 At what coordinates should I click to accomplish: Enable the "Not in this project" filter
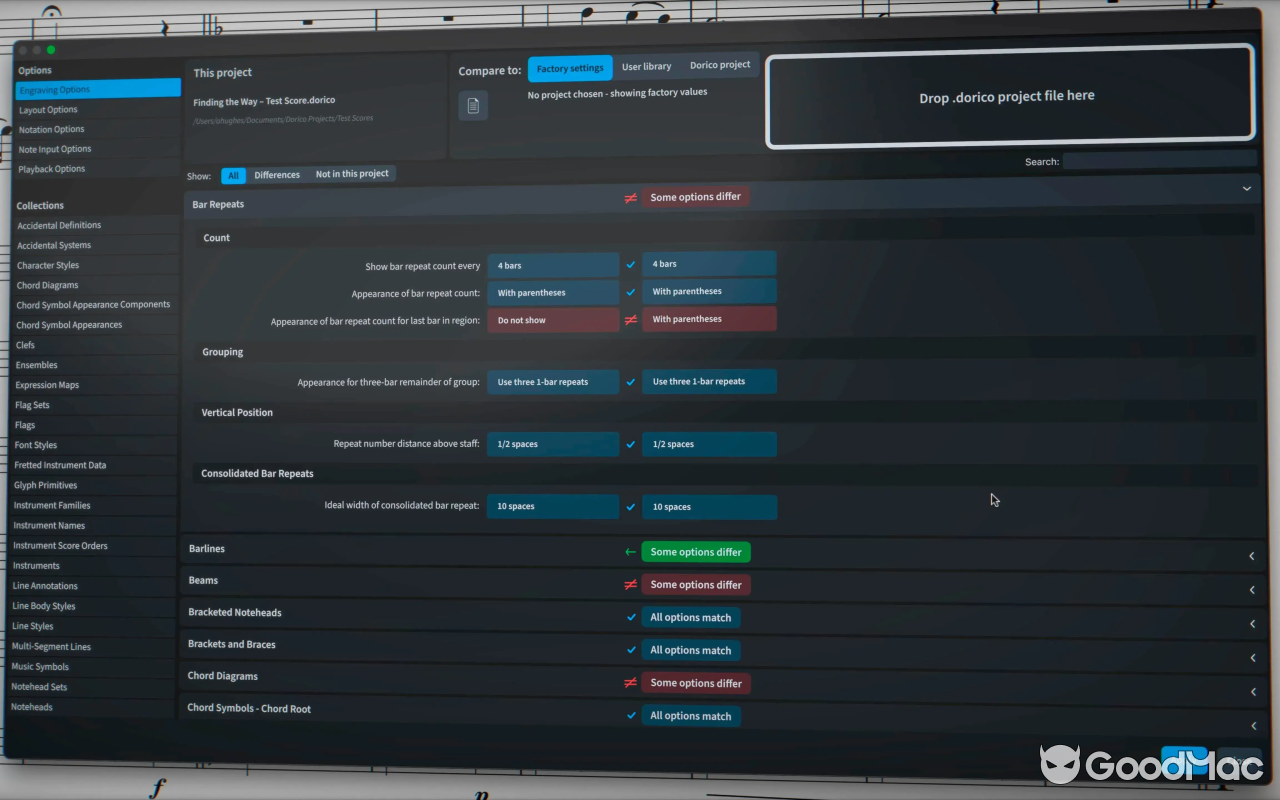pyautogui.click(x=352, y=174)
